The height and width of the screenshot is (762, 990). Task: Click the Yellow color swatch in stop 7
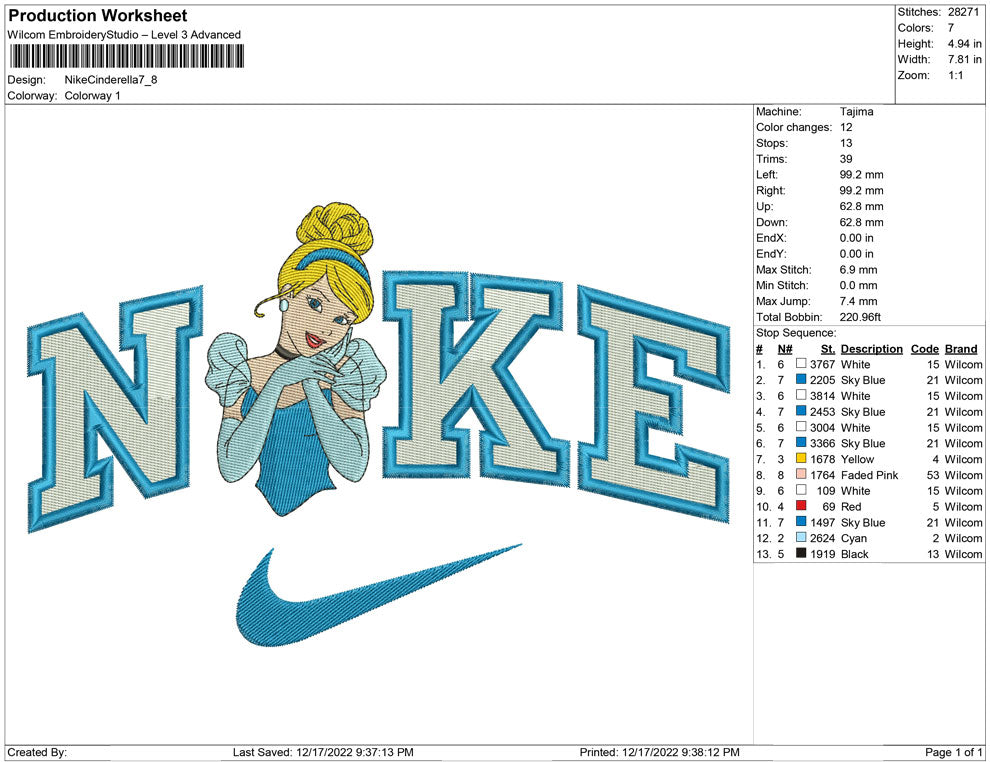point(801,459)
